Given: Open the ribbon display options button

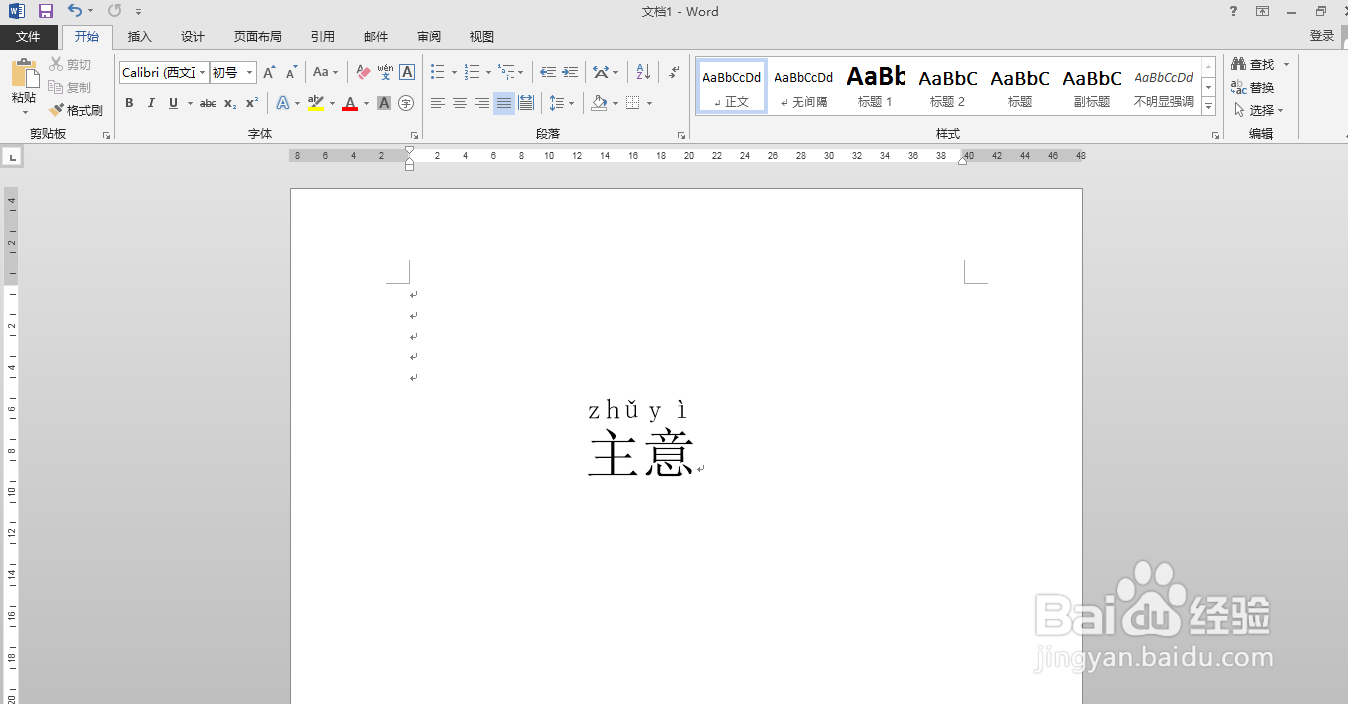Looking at the screenshot, I should [x=1263, y=11].
